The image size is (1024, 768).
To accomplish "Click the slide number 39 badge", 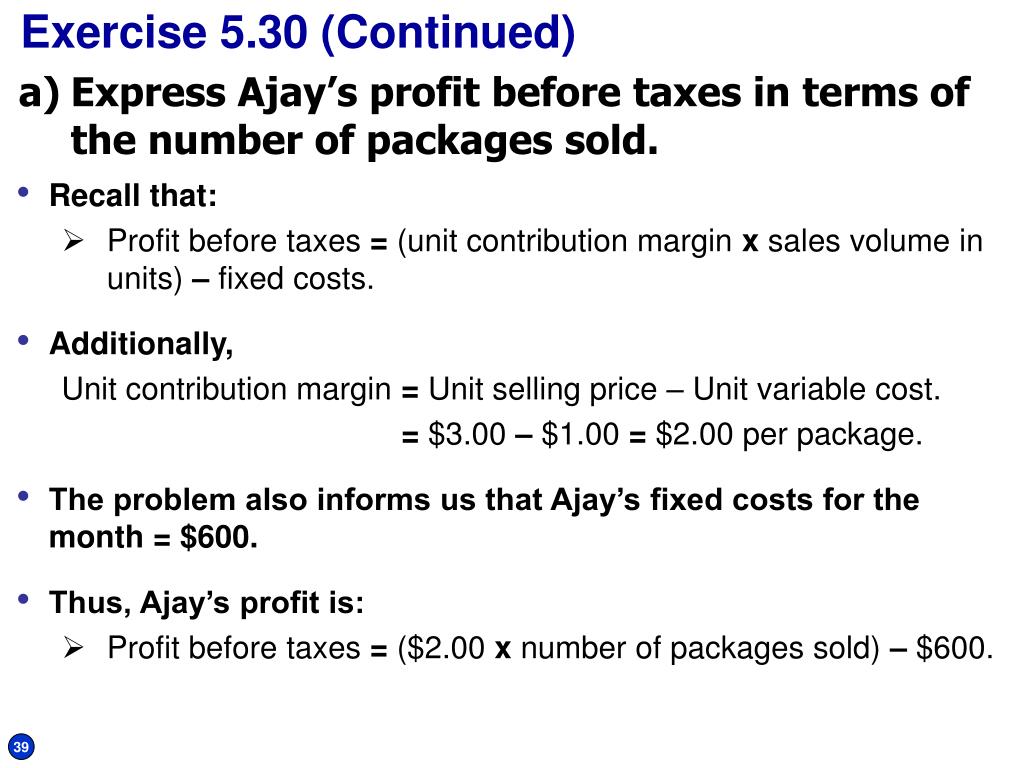I will 21,747.
